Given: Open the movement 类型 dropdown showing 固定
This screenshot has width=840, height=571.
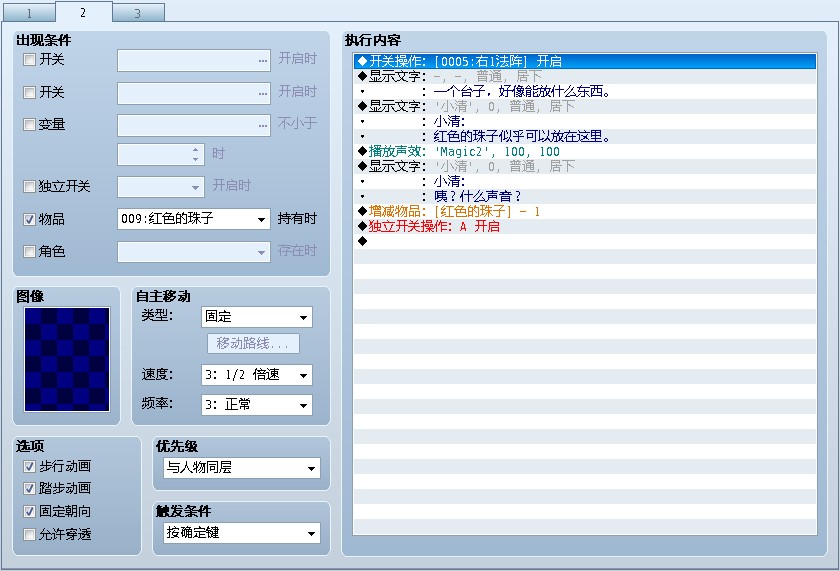Looking at the screenshot, I should tap(257, 317).
